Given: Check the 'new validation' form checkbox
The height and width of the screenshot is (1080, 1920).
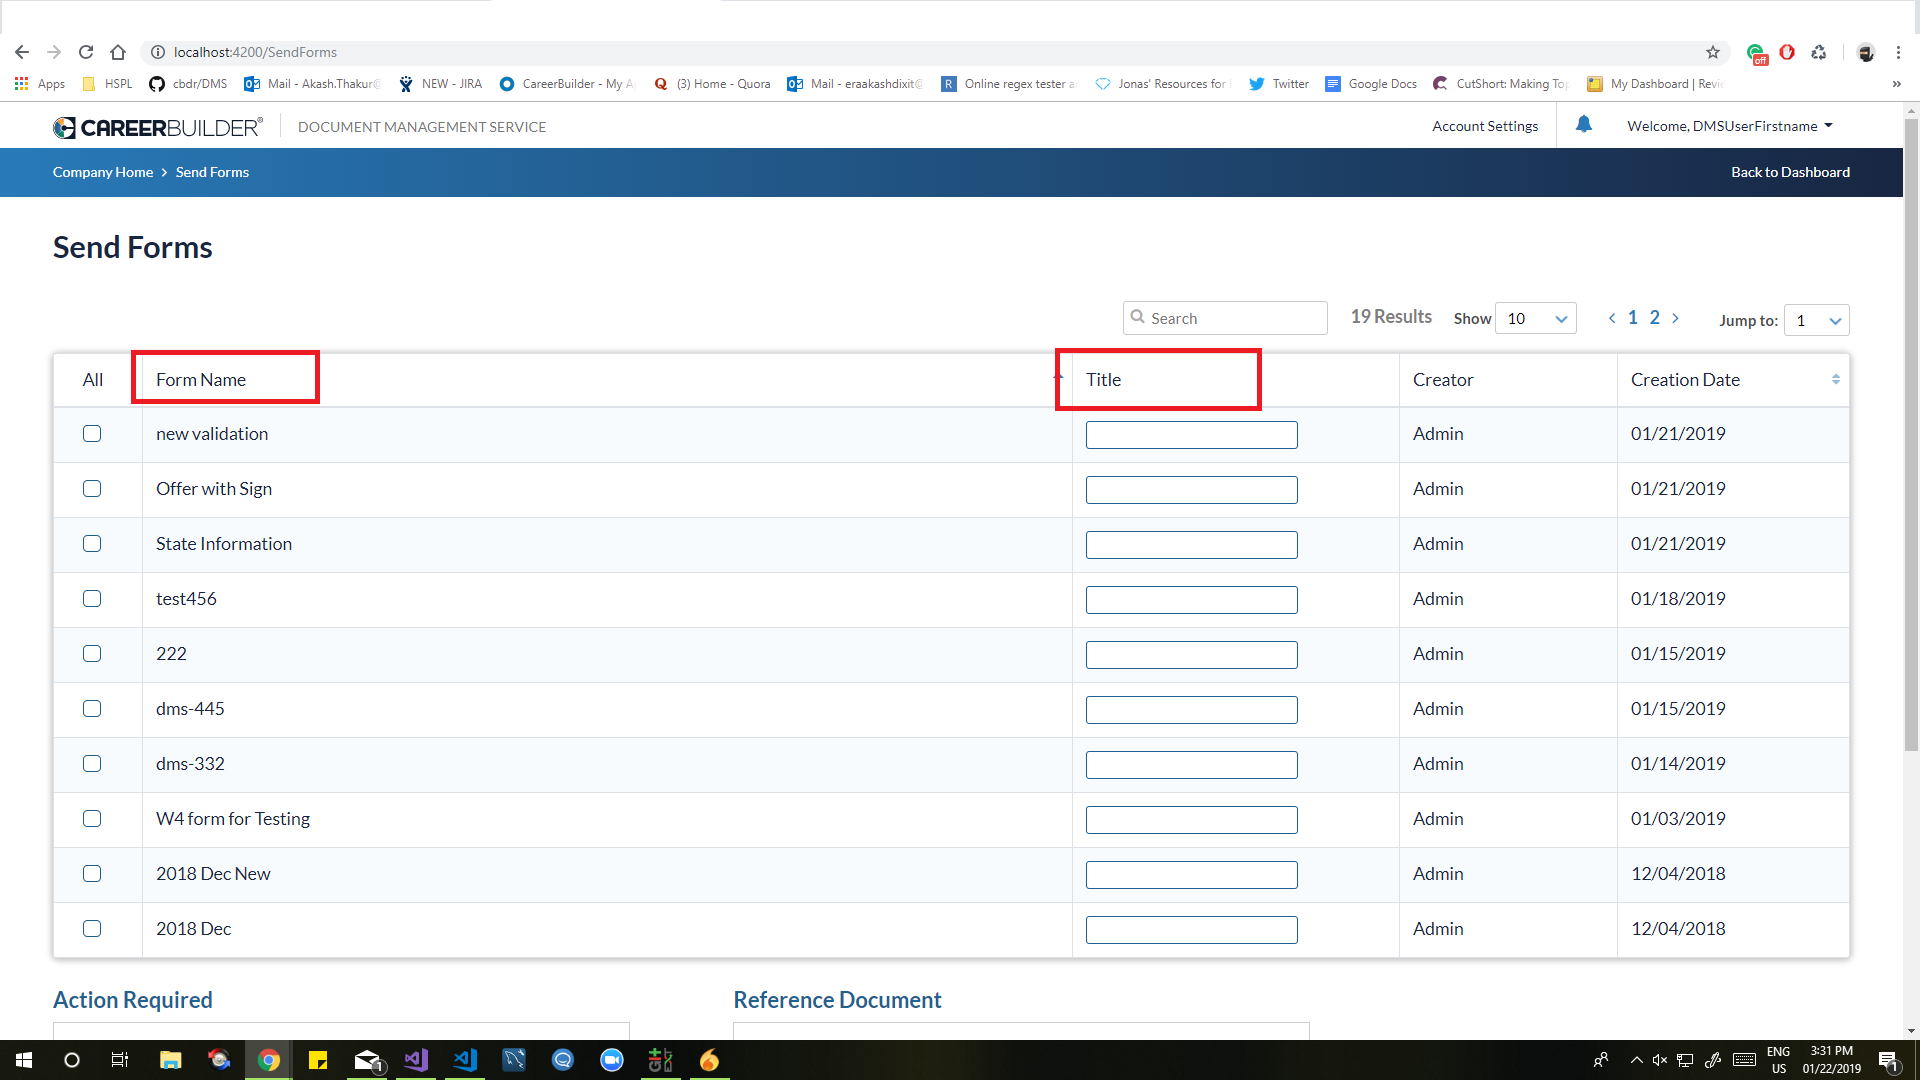Looking at the screenshot, I should click(92, 434).
